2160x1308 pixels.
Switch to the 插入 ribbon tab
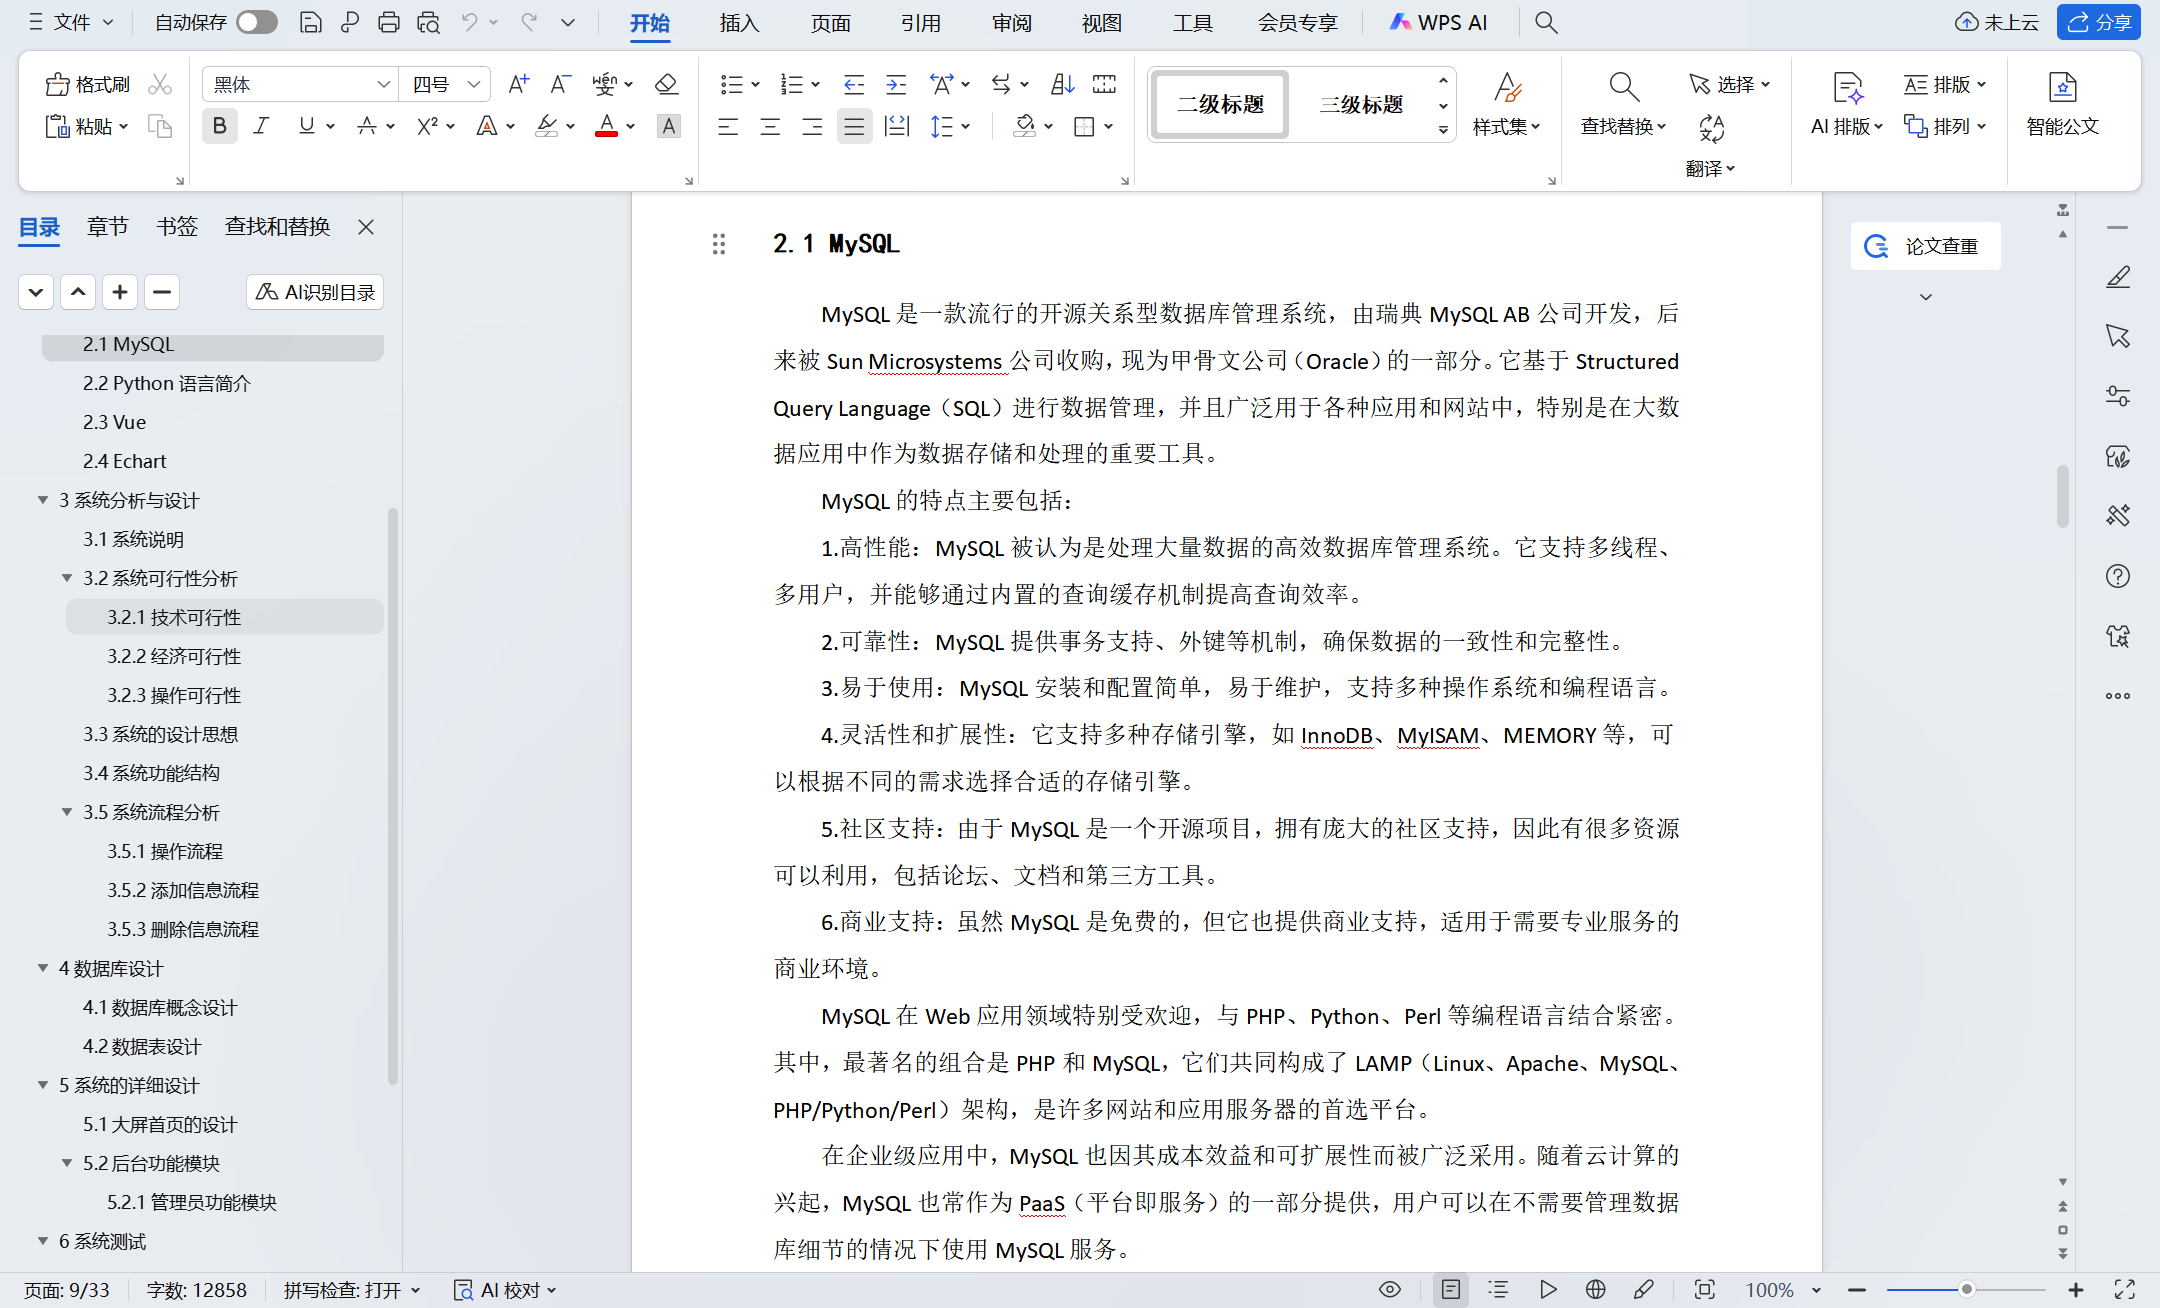coord(740,22)
